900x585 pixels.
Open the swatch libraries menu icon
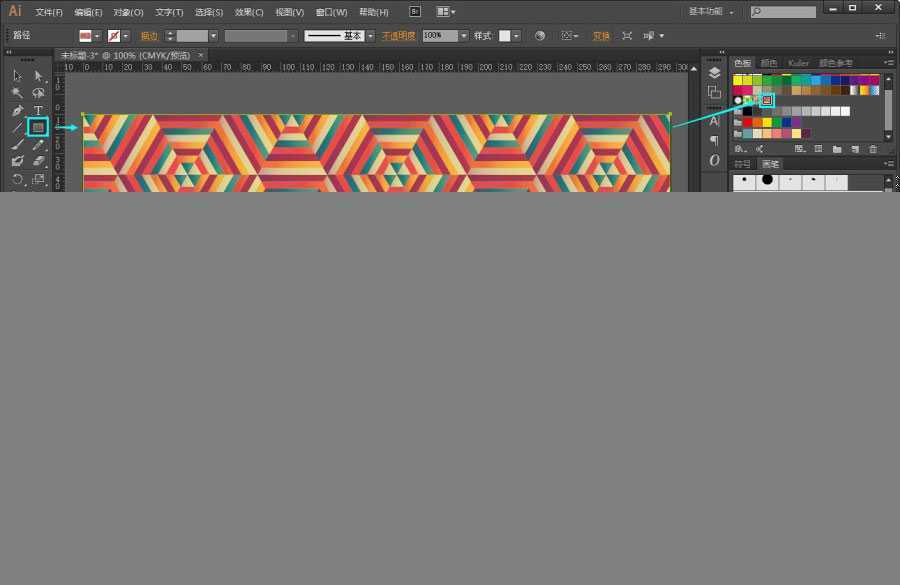point(740,149)
